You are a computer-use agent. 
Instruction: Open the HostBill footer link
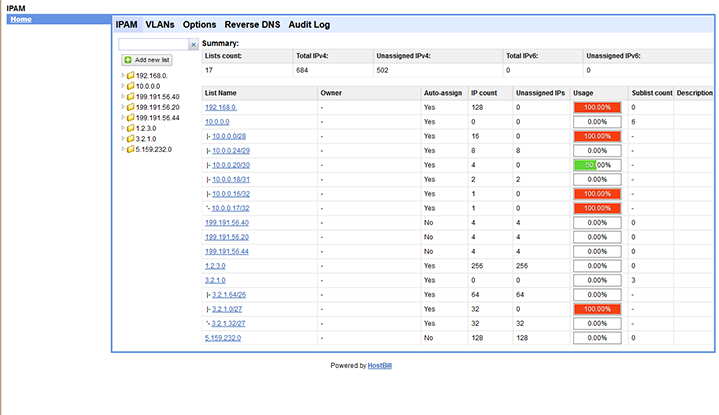[x=380, y=365]
